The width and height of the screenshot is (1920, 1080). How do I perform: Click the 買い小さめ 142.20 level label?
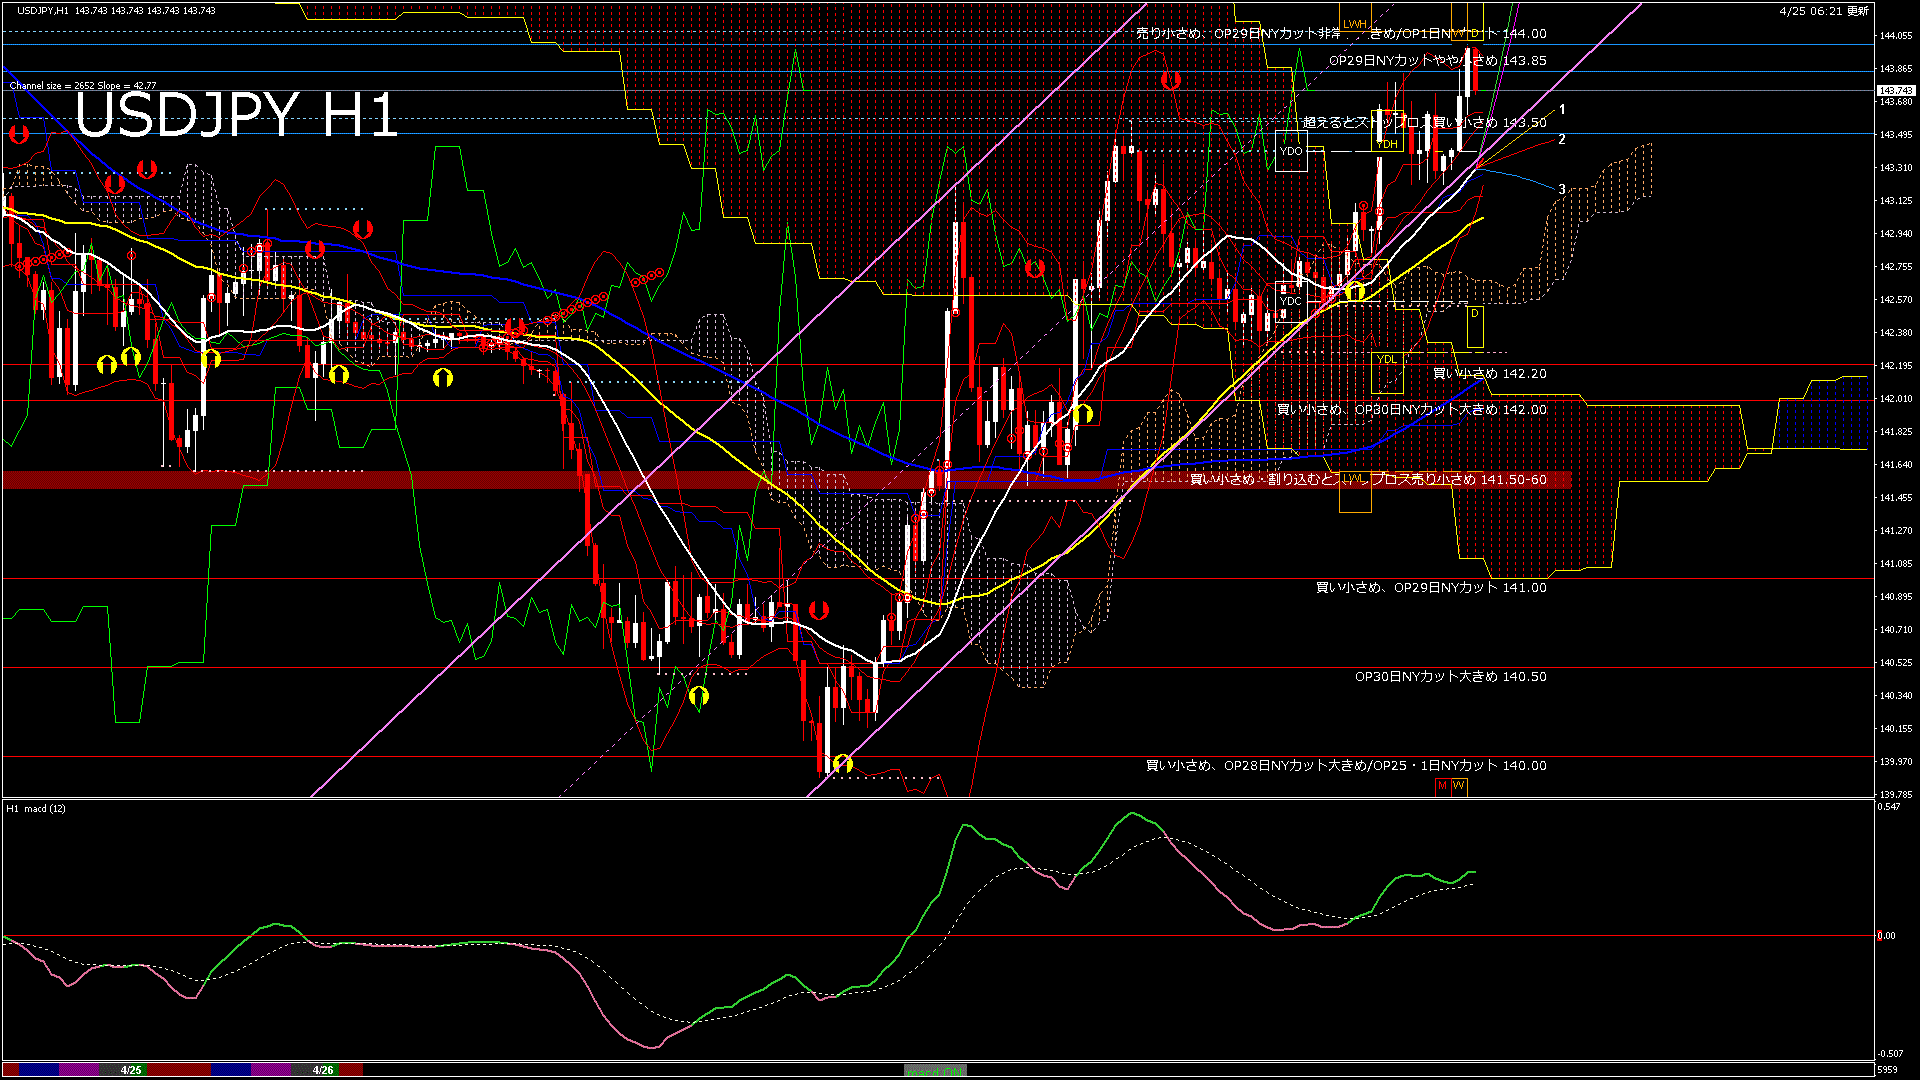(1489, 374)
